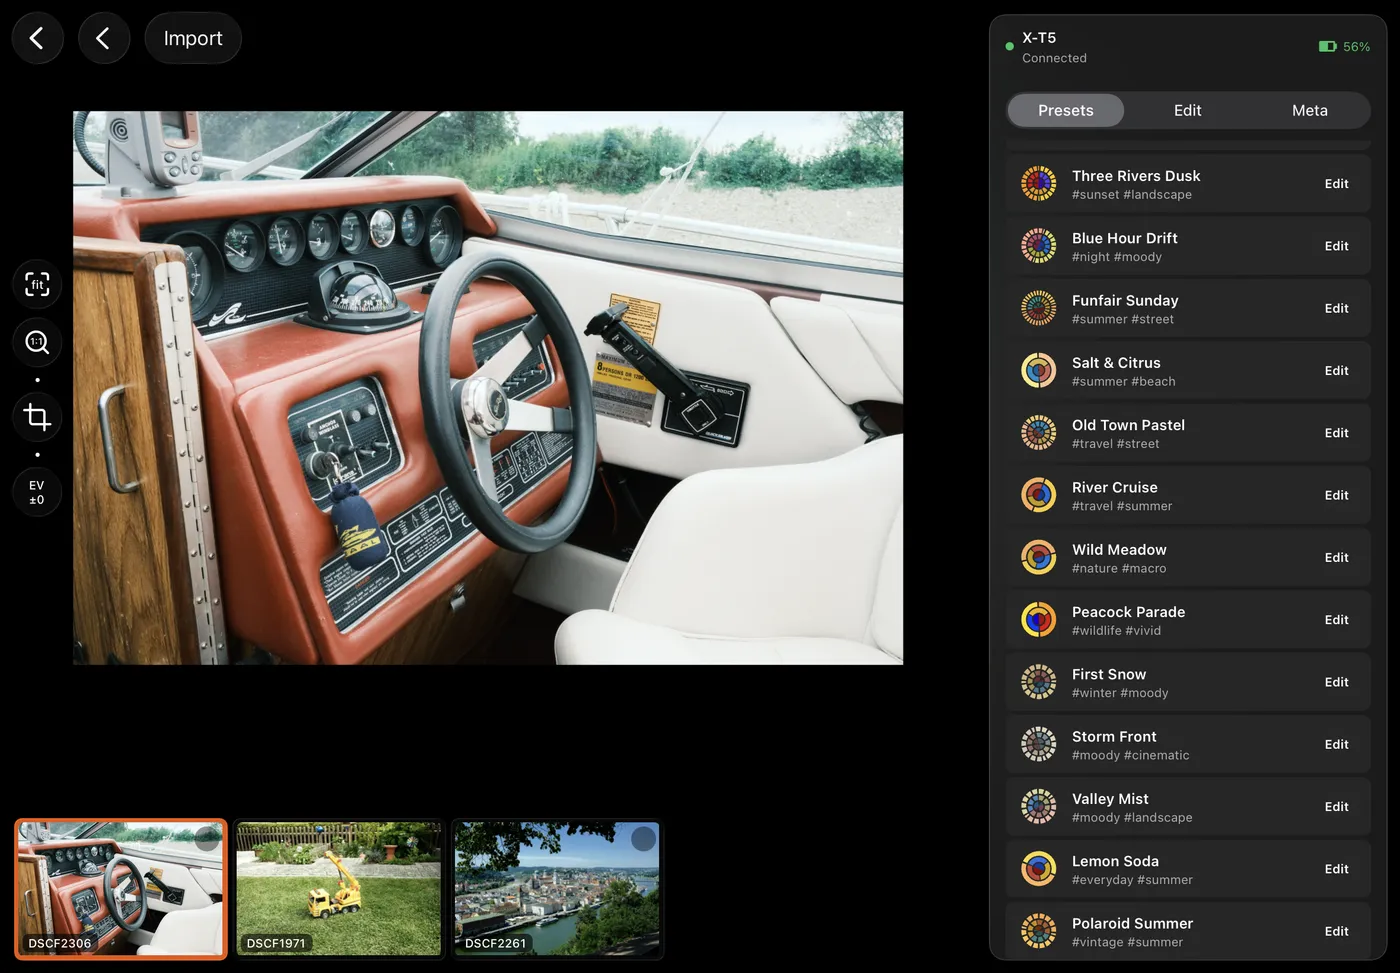Apply the Three Rivers Dusk preset icon
Screen dimensions: 1400x973
point(1039,184)
